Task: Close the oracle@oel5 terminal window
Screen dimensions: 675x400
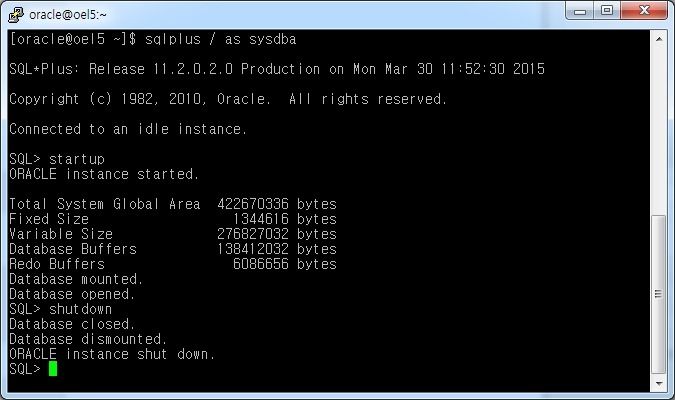Action: click(644, 11)
